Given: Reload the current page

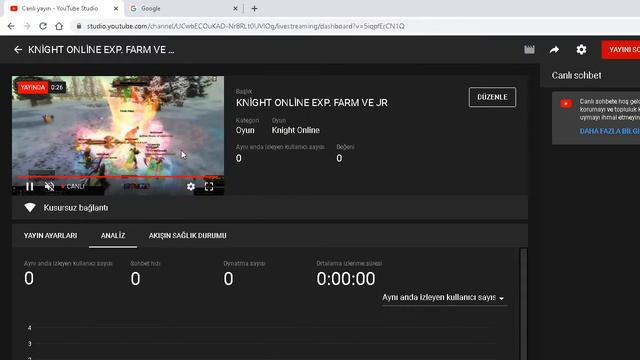Looking at the screenshot, I should [x=43, y=26].
